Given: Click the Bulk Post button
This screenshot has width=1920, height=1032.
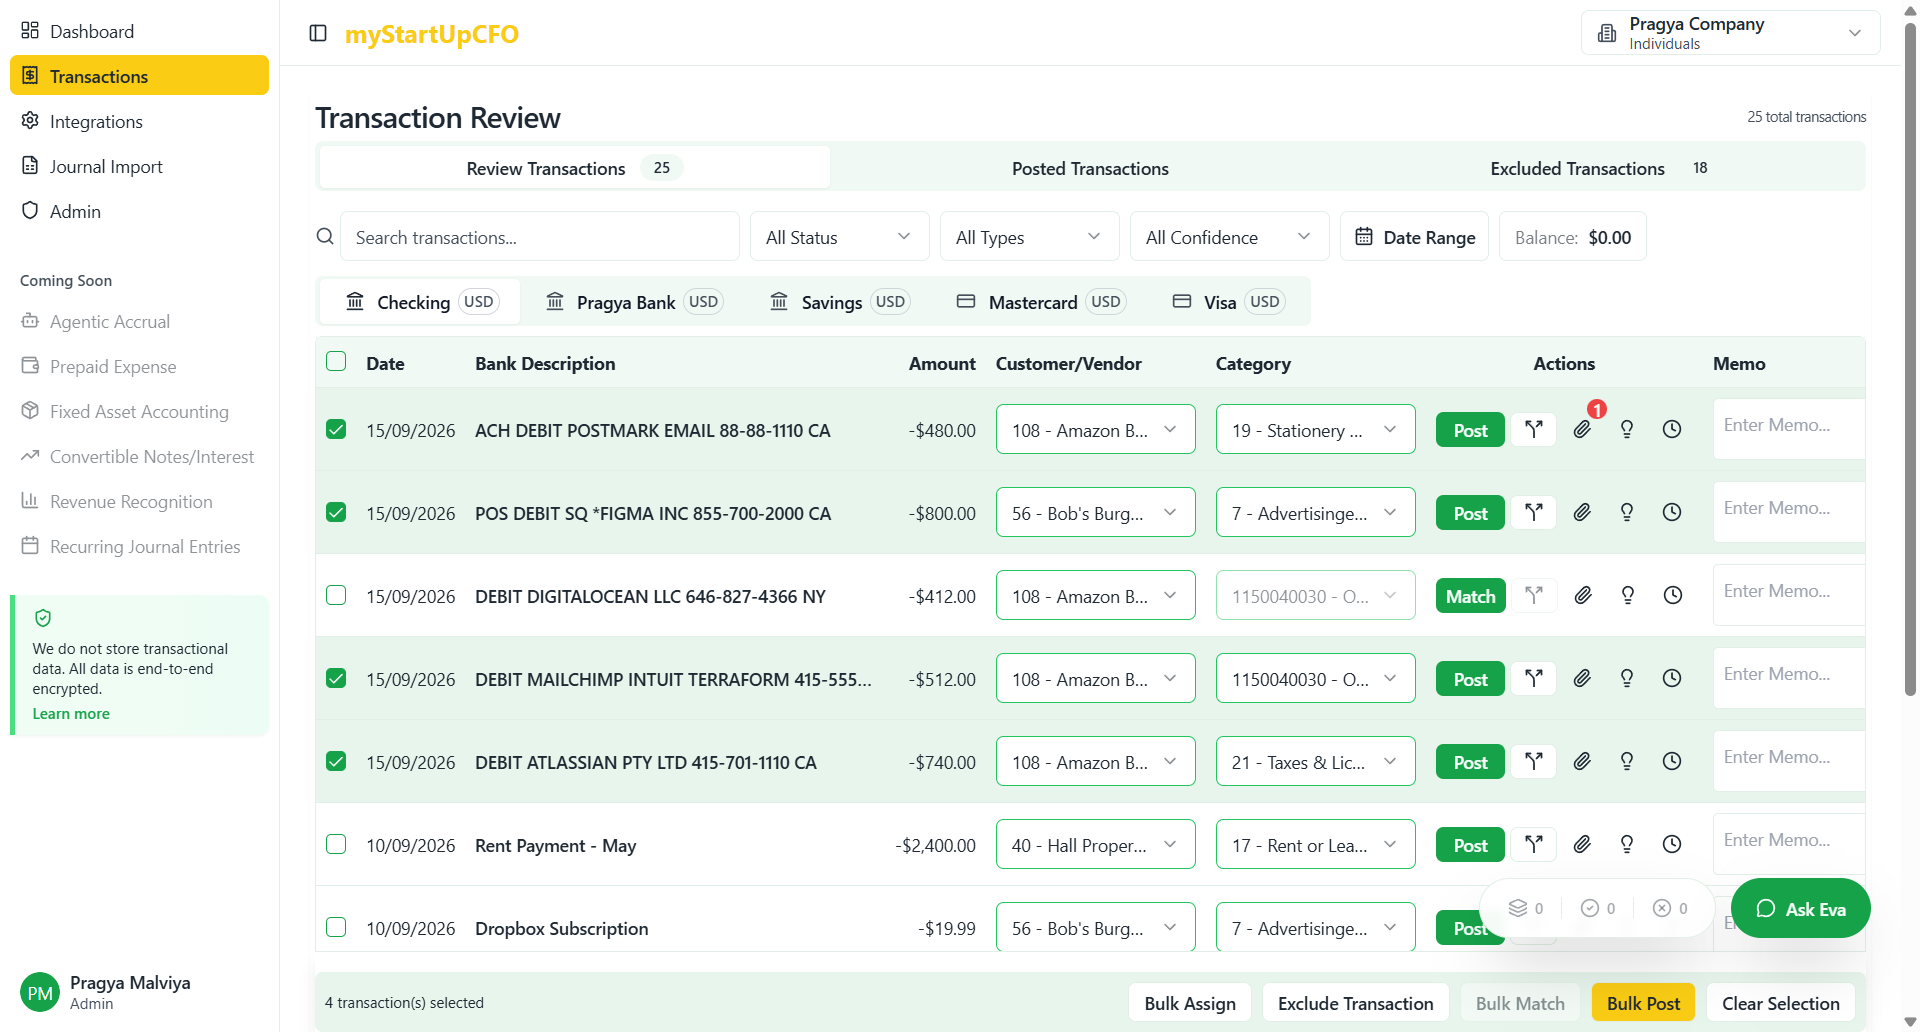Looking at the screenshot, I should (1642, 1002).
